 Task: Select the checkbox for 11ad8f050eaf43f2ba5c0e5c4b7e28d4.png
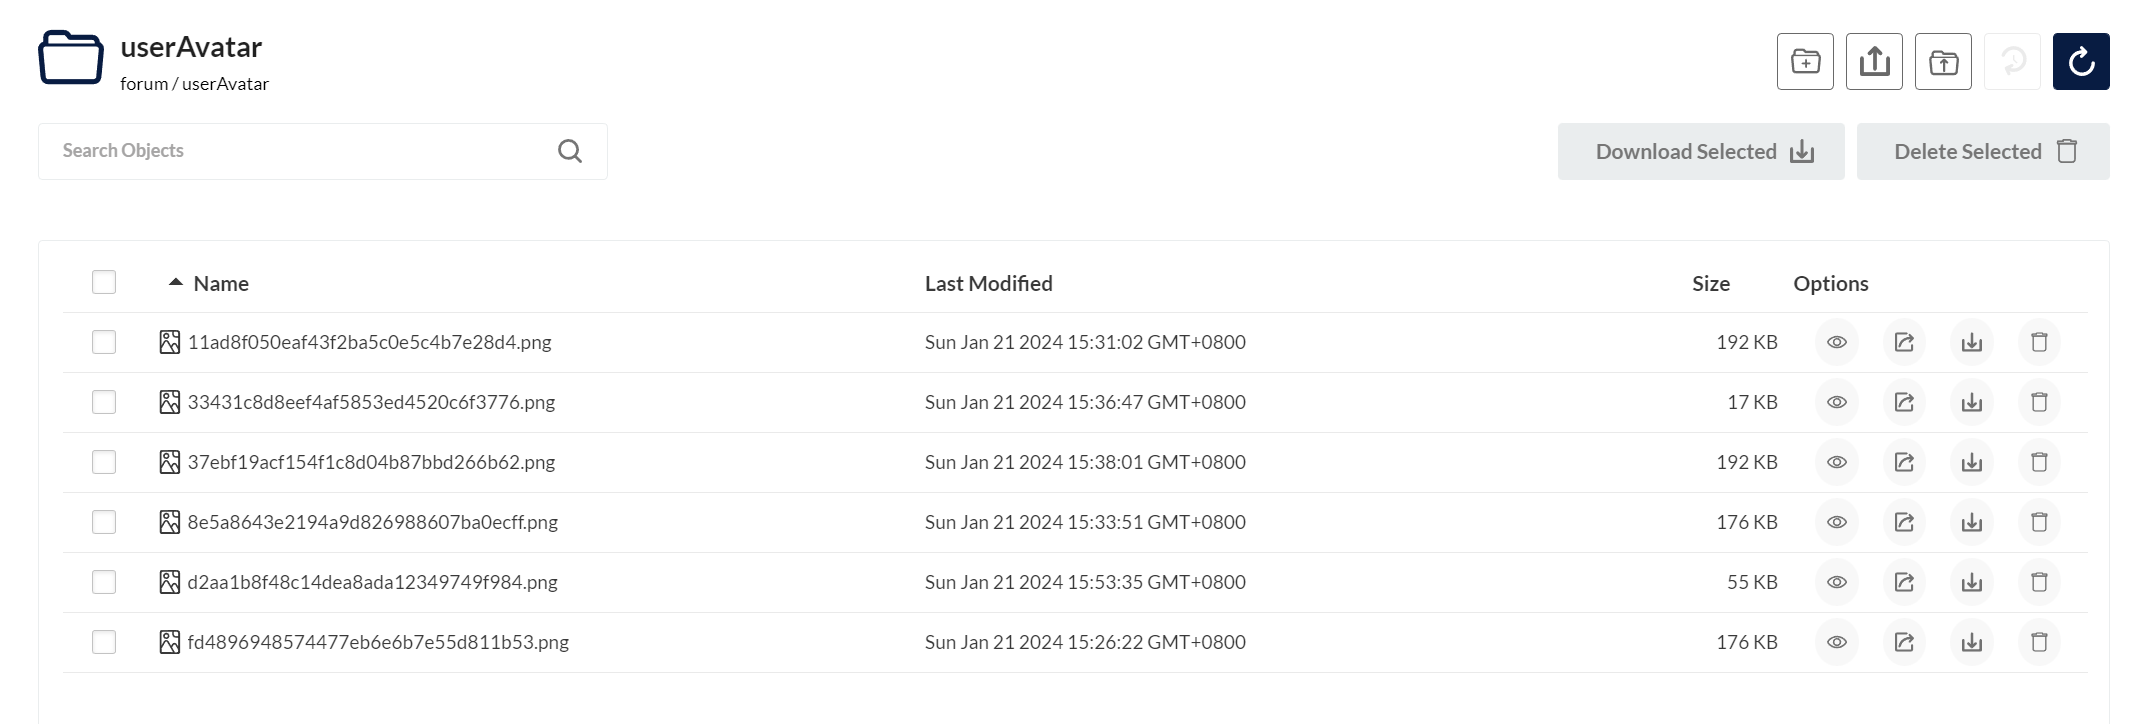[104, 343]
